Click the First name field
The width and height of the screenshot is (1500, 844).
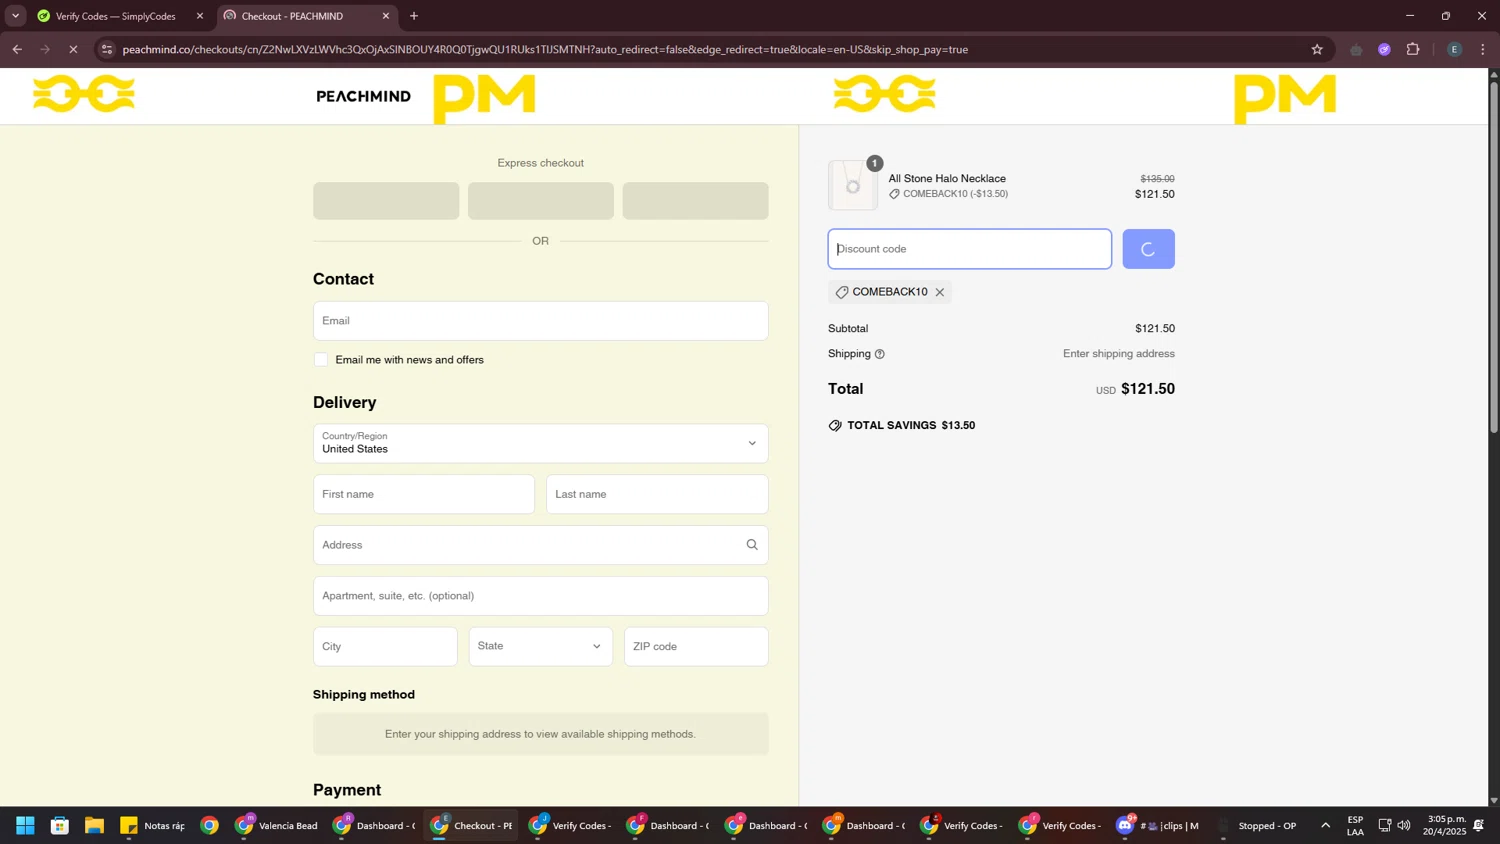tap(424, 494)
